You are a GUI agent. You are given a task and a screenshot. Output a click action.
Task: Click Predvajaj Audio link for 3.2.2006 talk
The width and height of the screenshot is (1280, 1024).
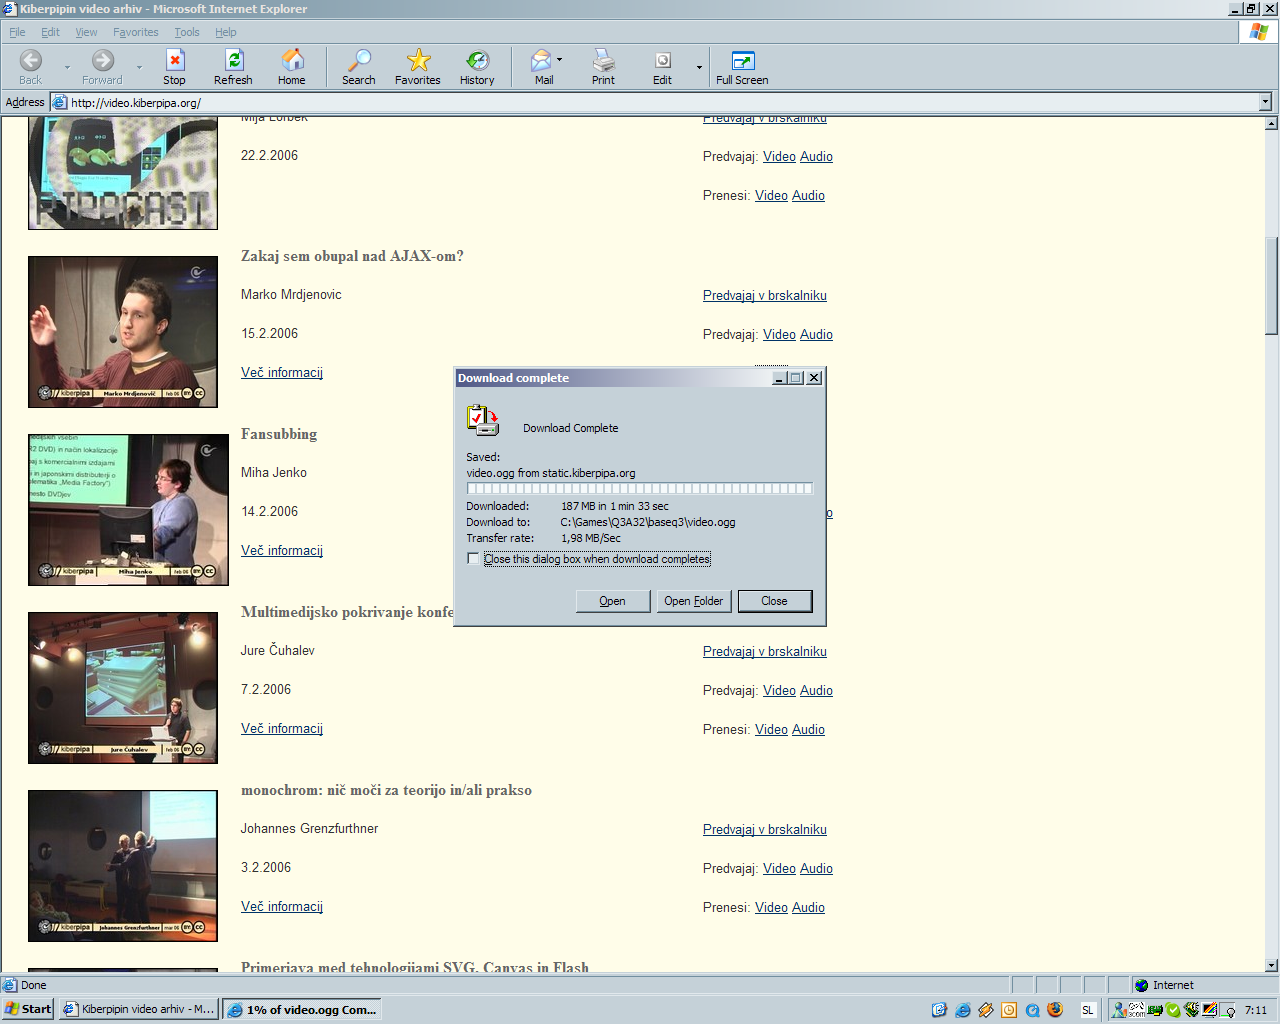816,868
